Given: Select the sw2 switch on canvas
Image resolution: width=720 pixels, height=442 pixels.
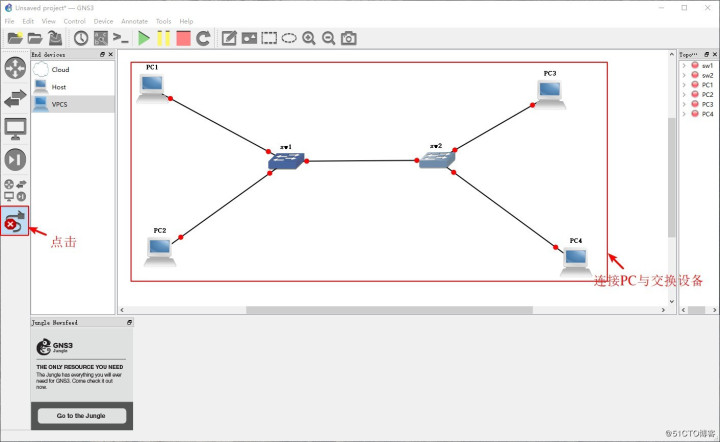Looking at the screenshot, I should tap(437, 159).
